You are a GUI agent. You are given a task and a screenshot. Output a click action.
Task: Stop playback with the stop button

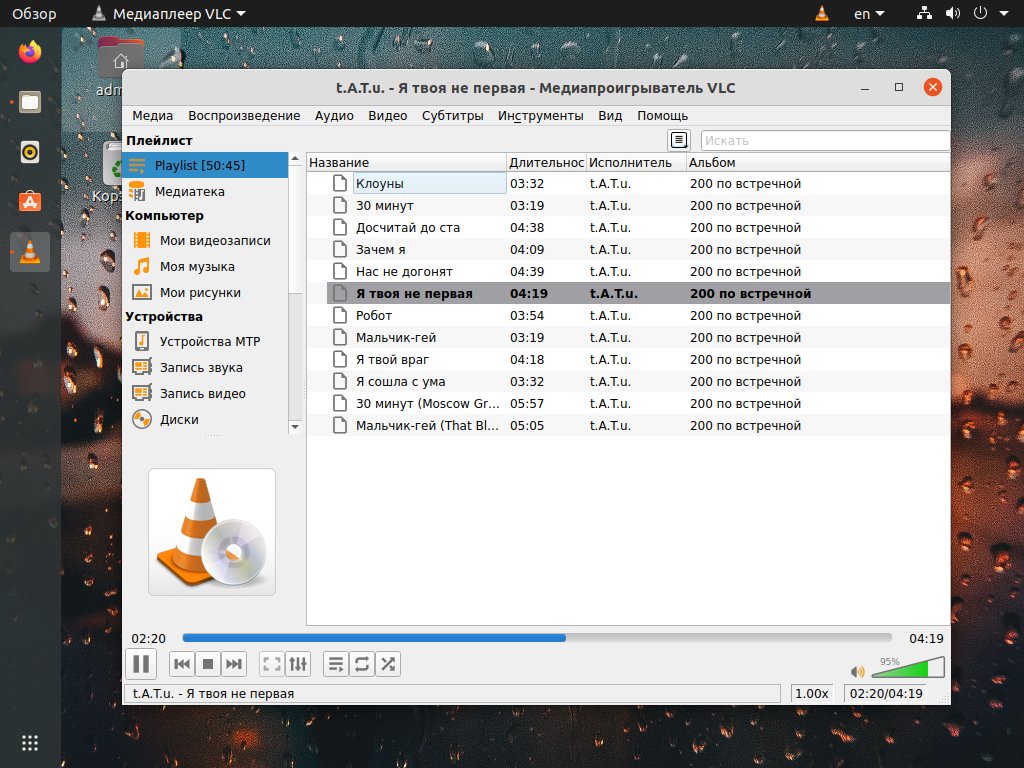pyautogui.click(x=208, y=664)
